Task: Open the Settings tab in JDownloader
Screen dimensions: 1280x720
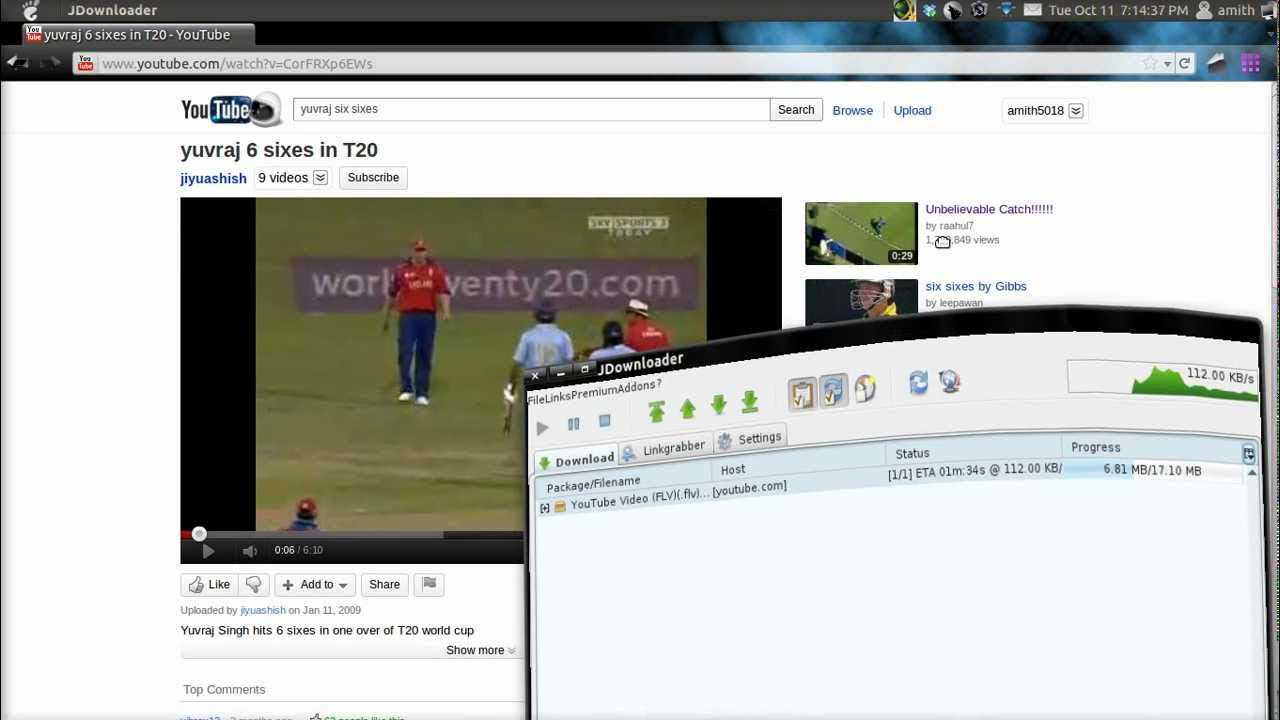Action: (x=749, y=439)
